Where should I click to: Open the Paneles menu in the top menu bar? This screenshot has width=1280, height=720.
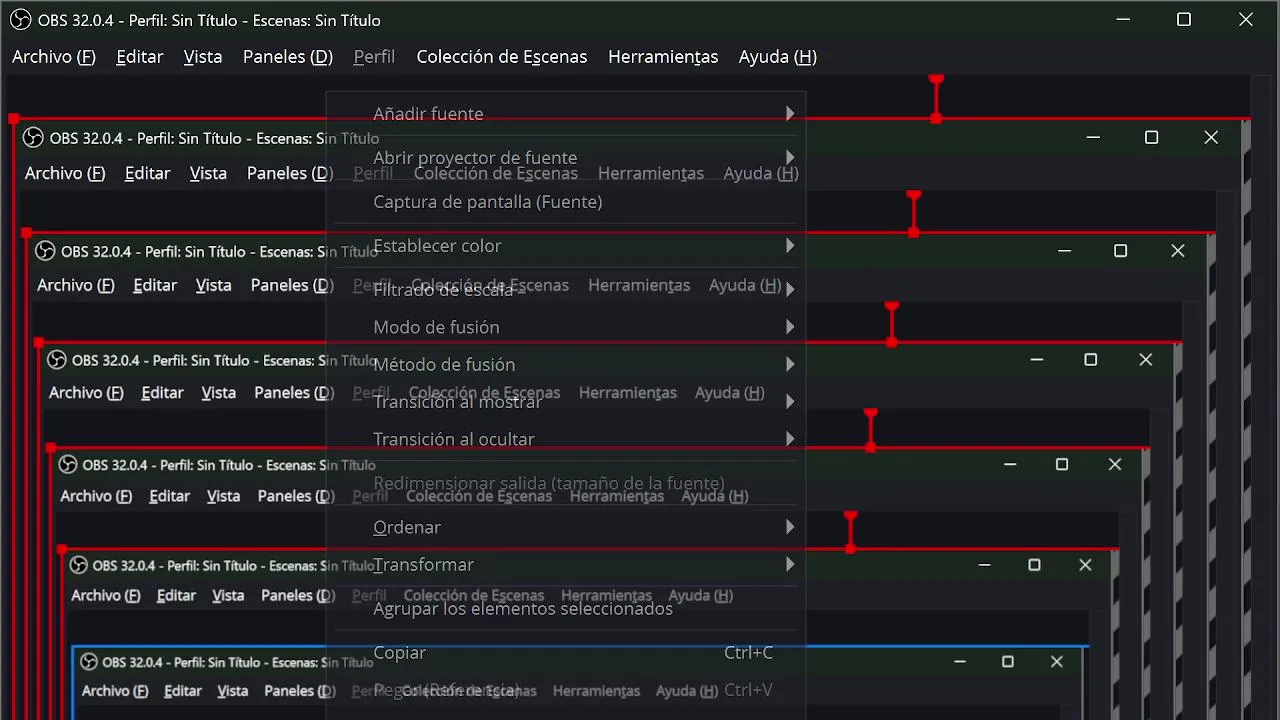click(x=288, y=57)
